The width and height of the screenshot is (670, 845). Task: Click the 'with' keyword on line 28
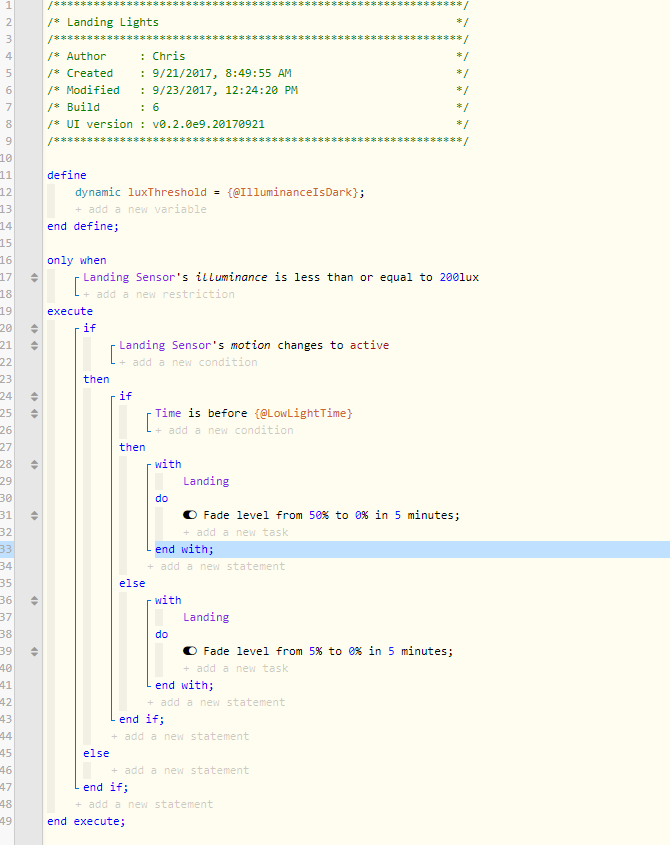click(168, 464)
